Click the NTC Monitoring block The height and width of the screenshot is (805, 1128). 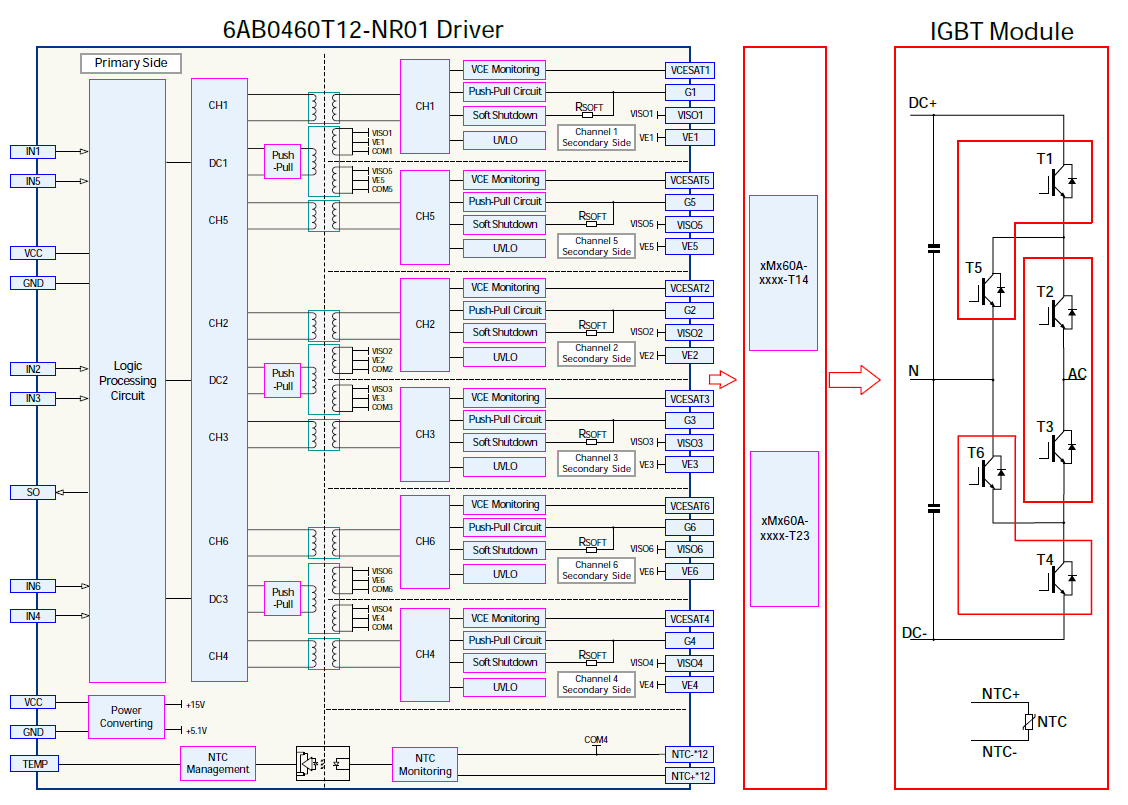click(x=425, y=765)
